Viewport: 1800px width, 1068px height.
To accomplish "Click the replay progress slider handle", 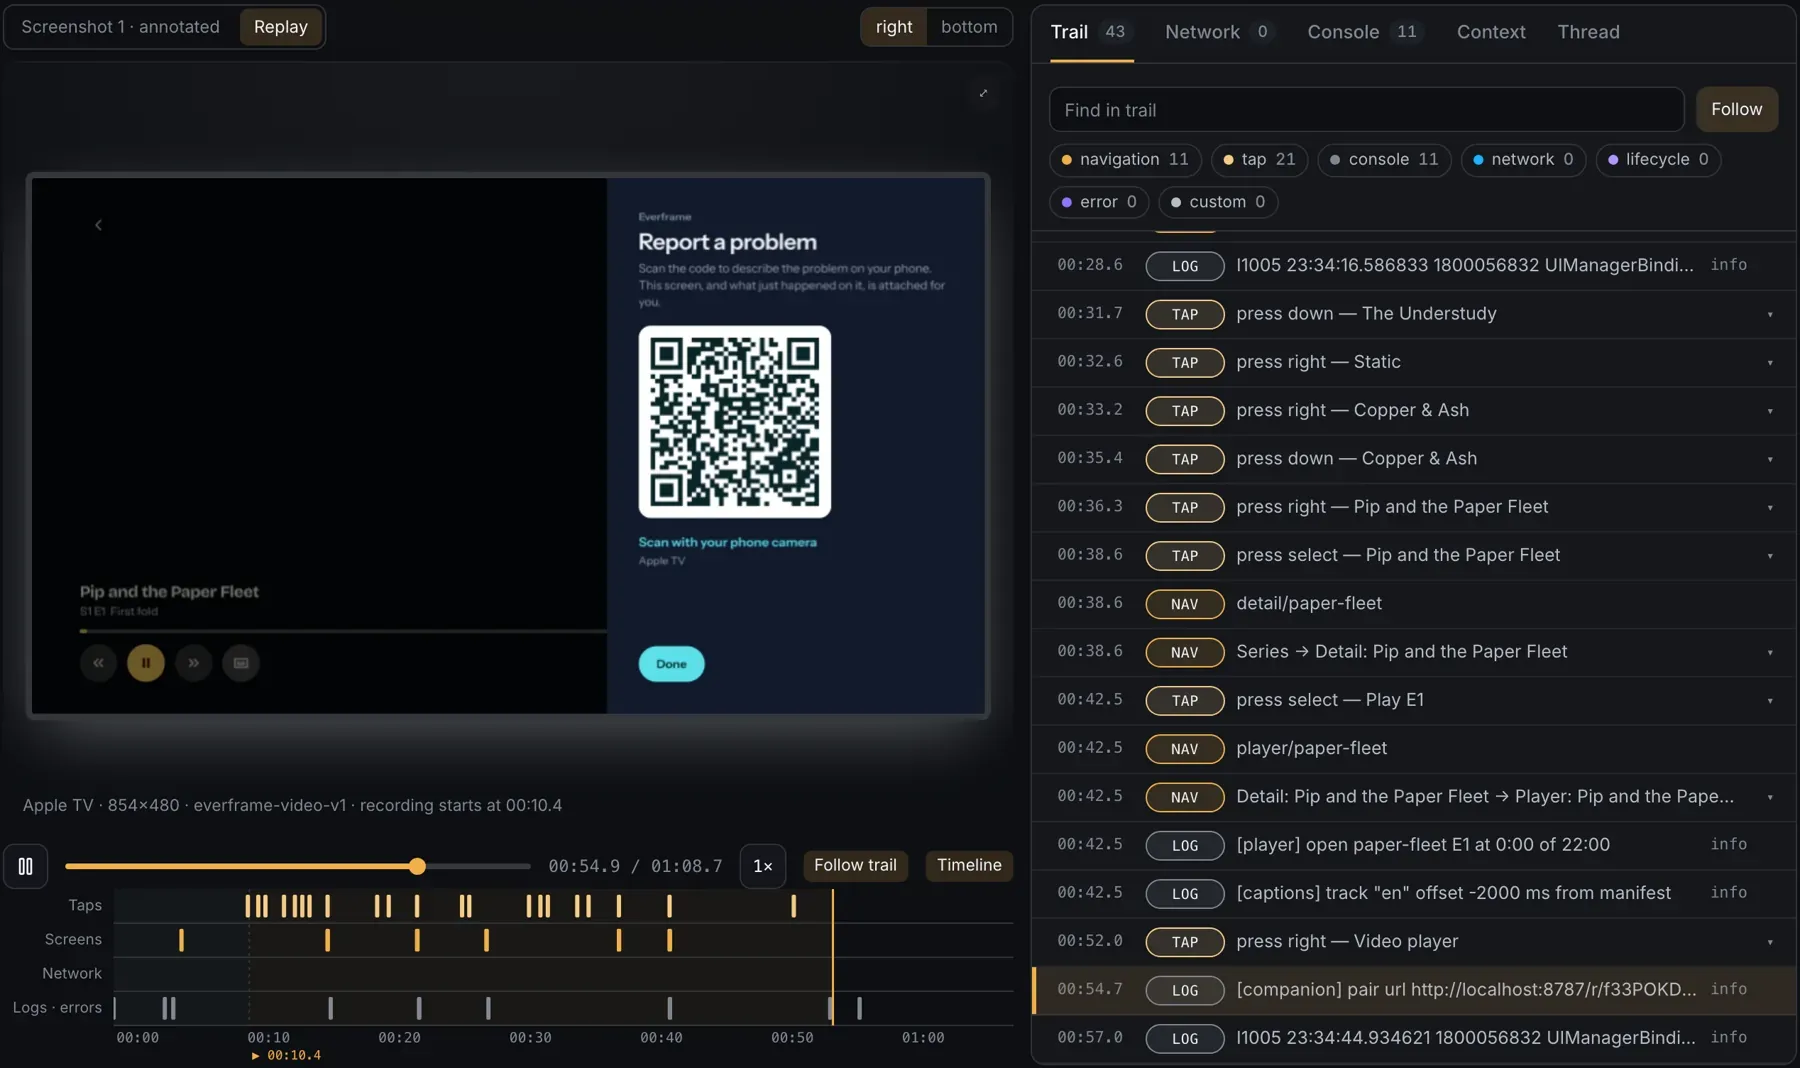I will 417,866.
